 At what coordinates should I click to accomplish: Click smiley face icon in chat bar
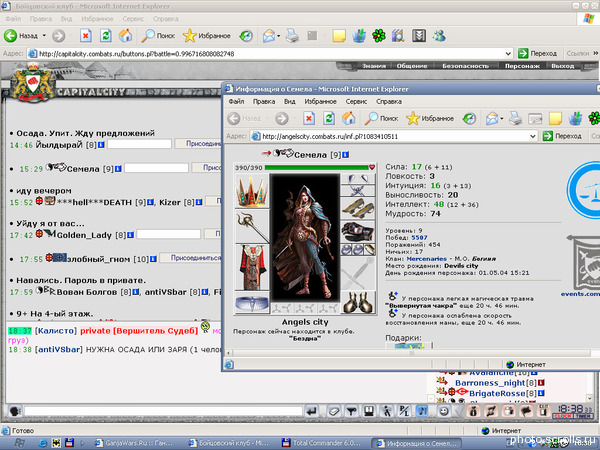point(443,411)
